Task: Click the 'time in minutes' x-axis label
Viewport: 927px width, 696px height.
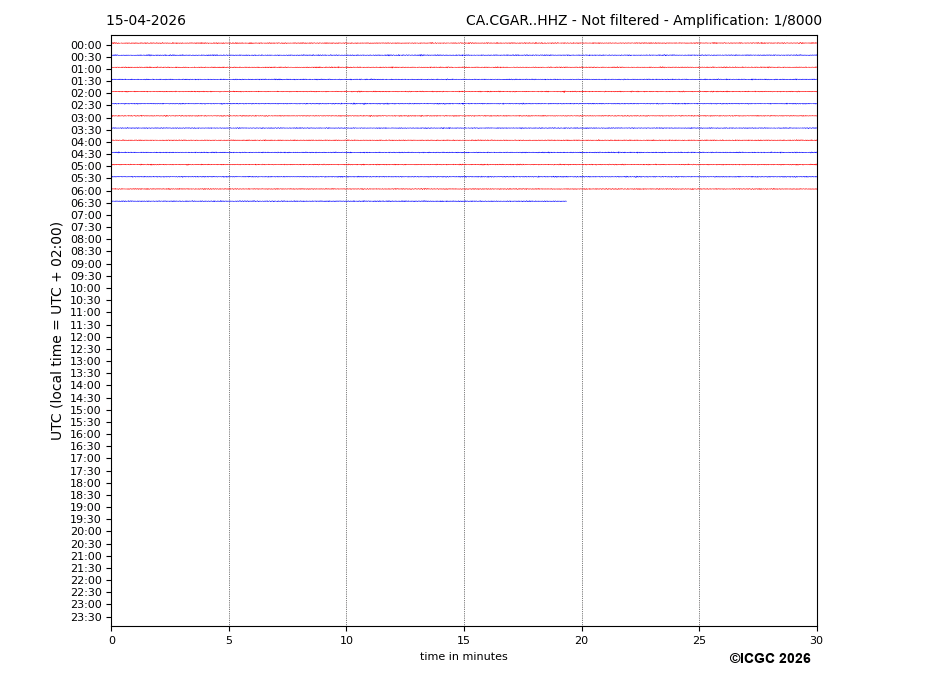Action: coord(463,657)
